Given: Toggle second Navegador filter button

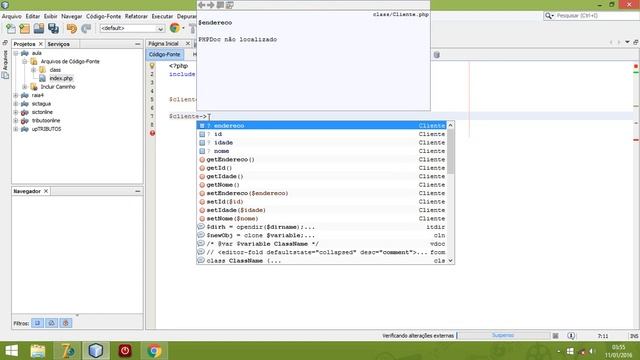Looking at the screenshot, I should (52, 323).
